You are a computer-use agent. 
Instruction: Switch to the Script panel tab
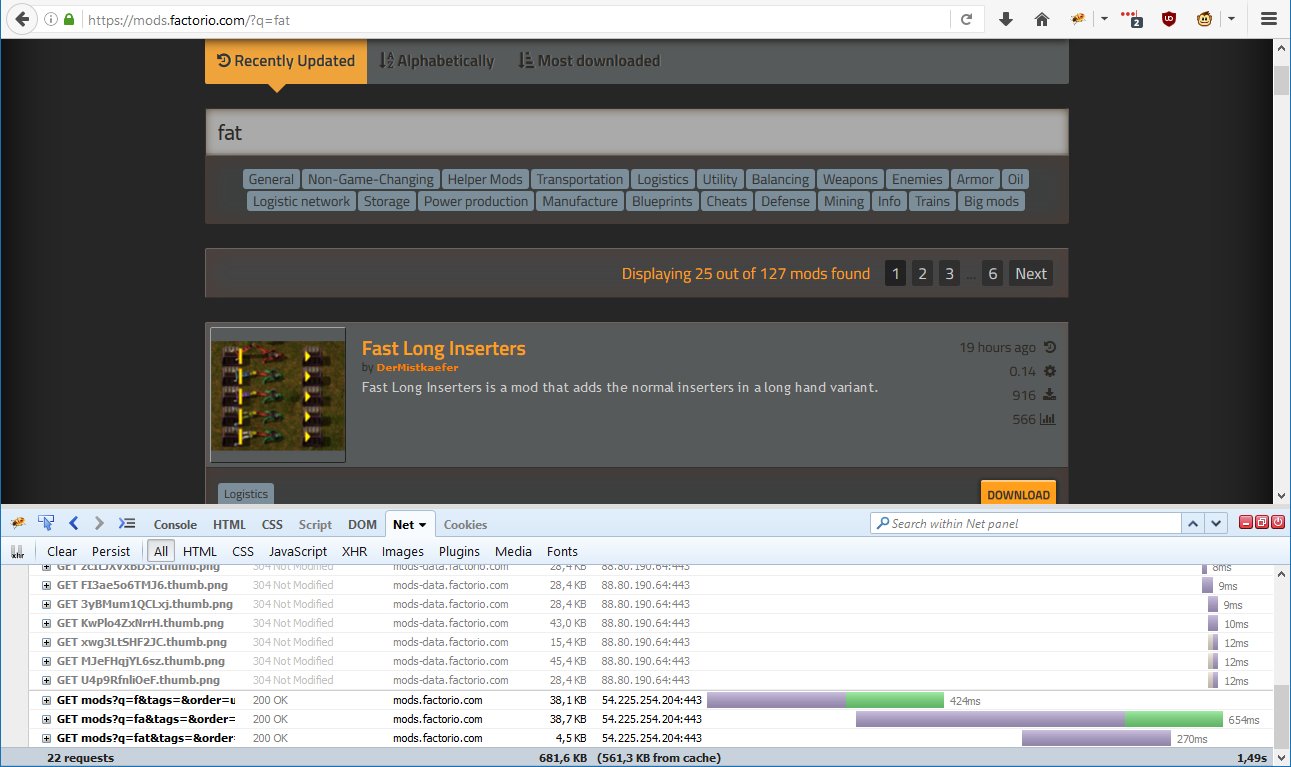315,524
